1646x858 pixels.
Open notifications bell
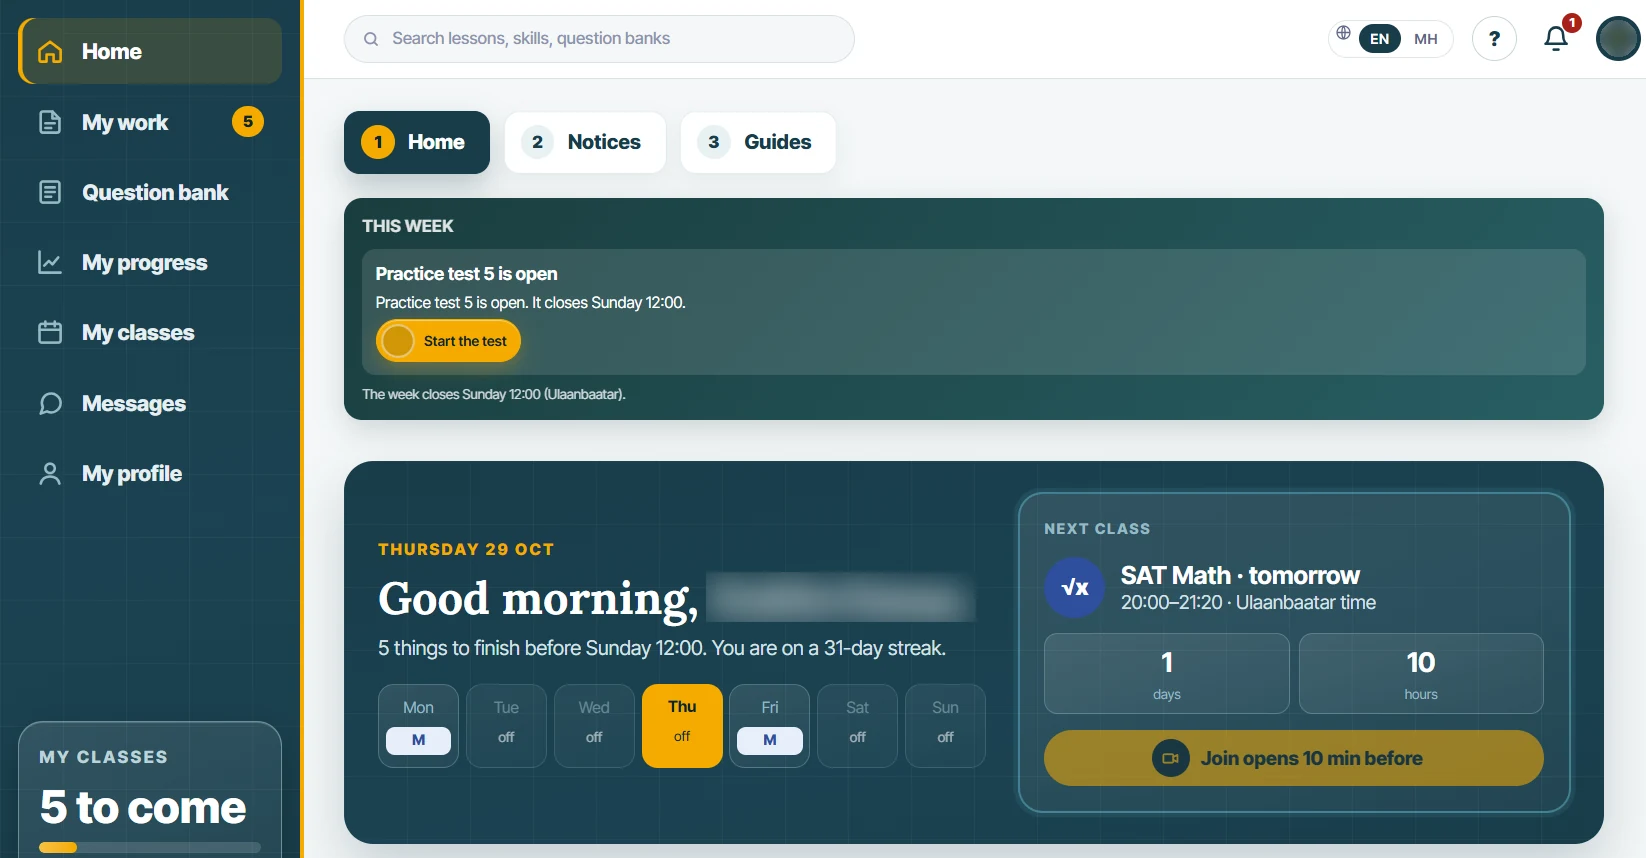[1556, 38]
